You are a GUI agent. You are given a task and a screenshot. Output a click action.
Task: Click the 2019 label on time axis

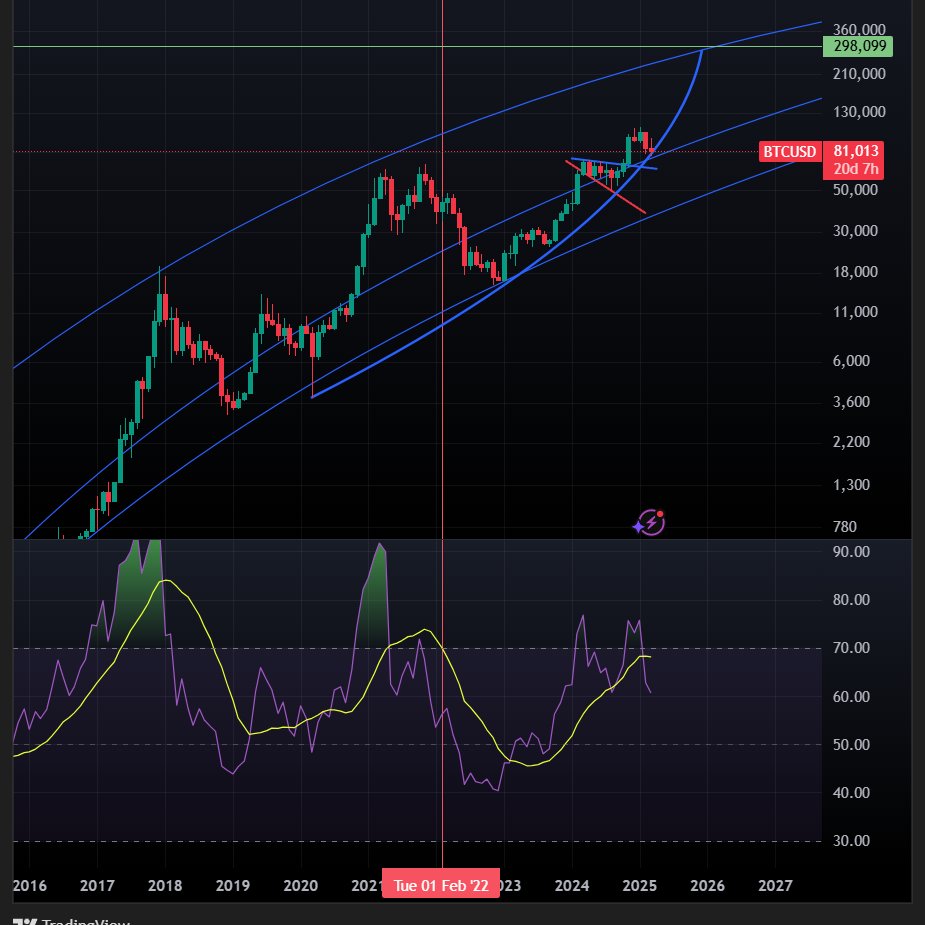coord(232,885)
